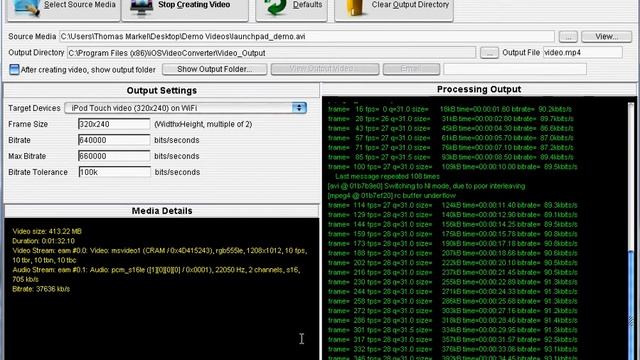Click the log line for frame= 202
This screenshot has width=640, height=360.
pyautogui.click(x=453, y=263)
